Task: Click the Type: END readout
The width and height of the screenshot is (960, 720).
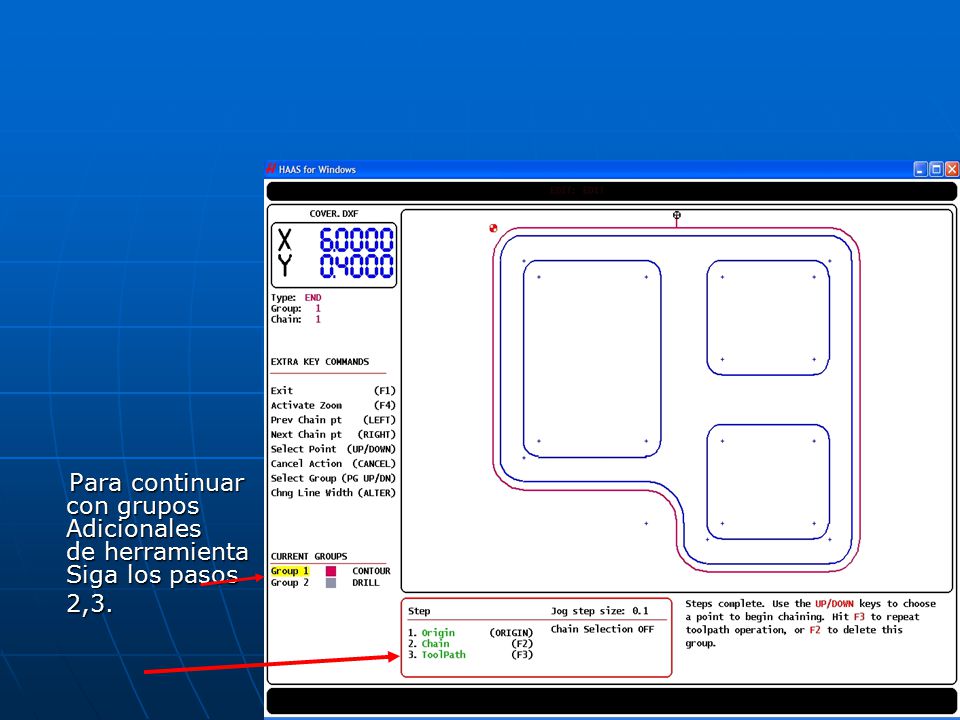Action: coord(296,298)
